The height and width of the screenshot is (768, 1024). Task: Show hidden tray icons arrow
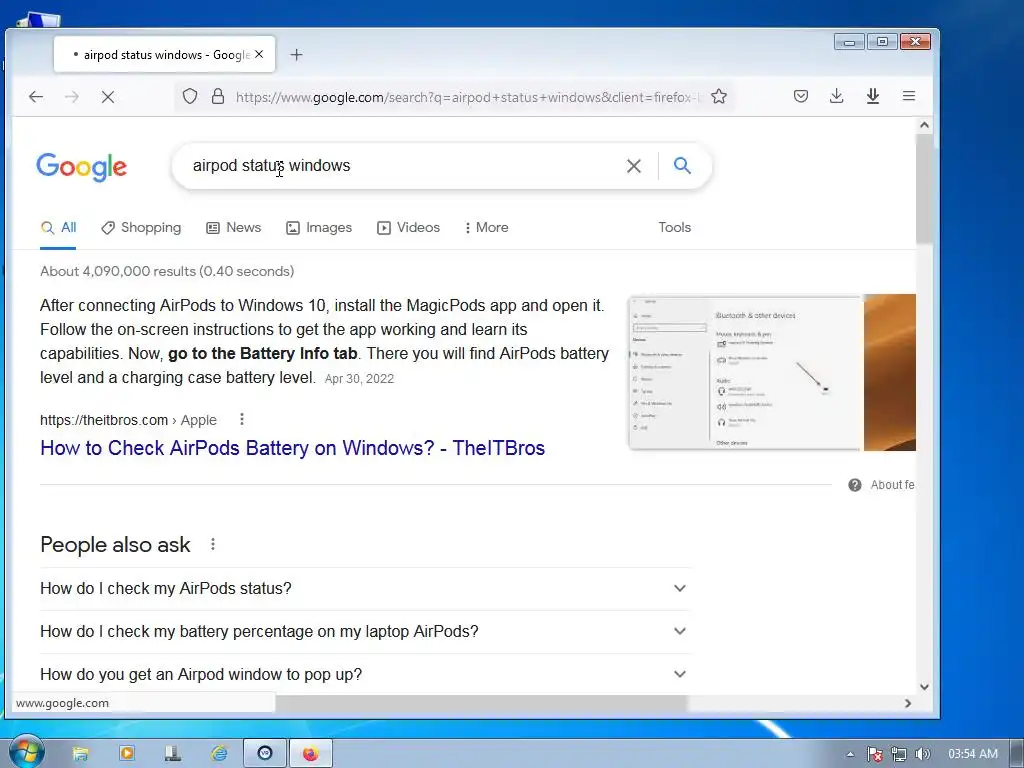(850, 754)
